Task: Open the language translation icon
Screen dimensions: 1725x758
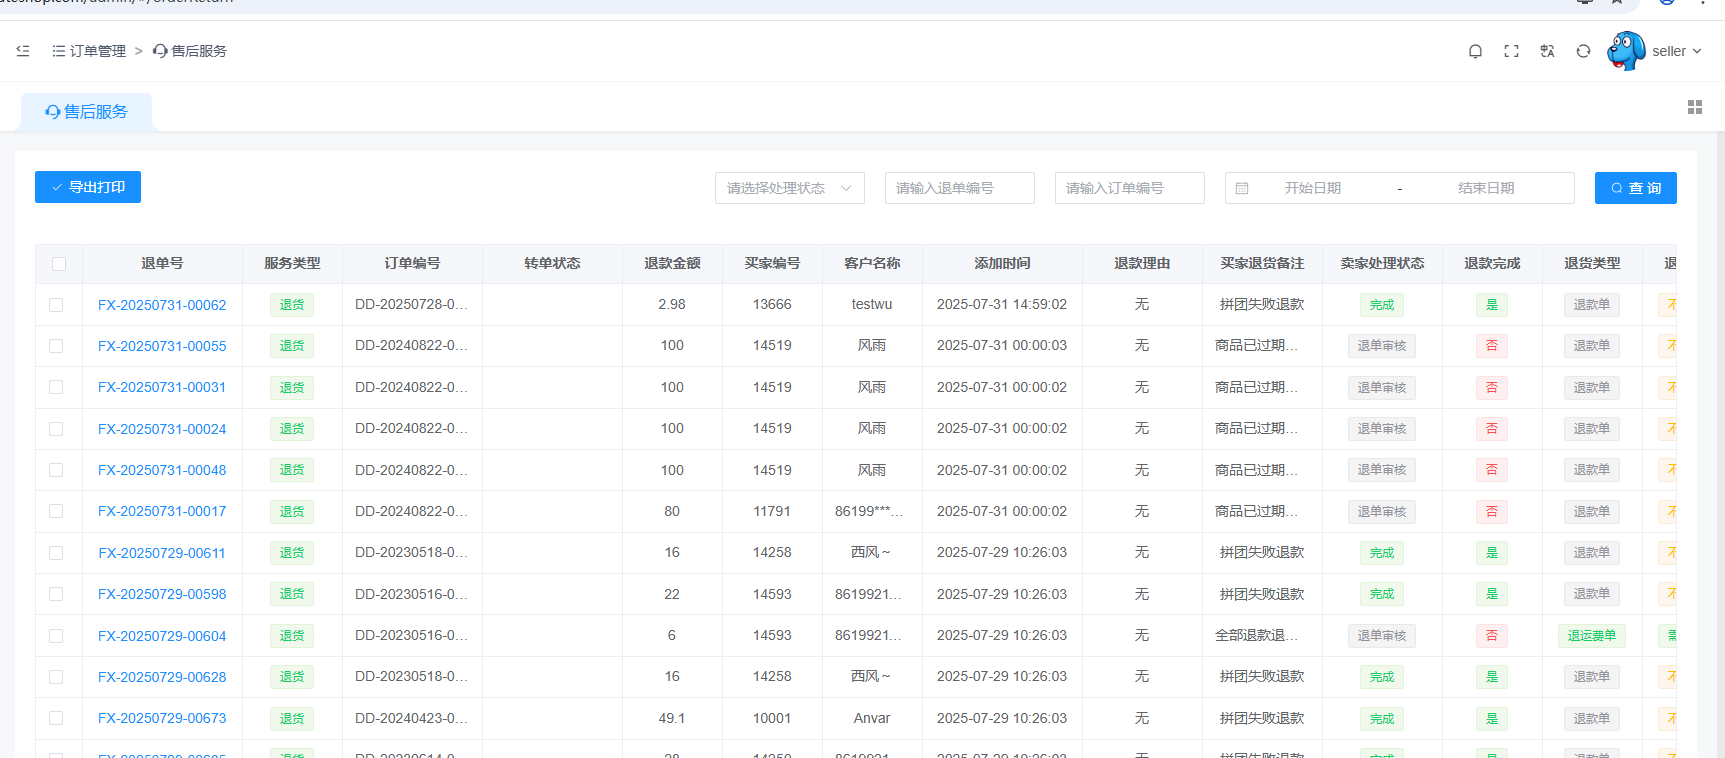Action: (1547, 51)
